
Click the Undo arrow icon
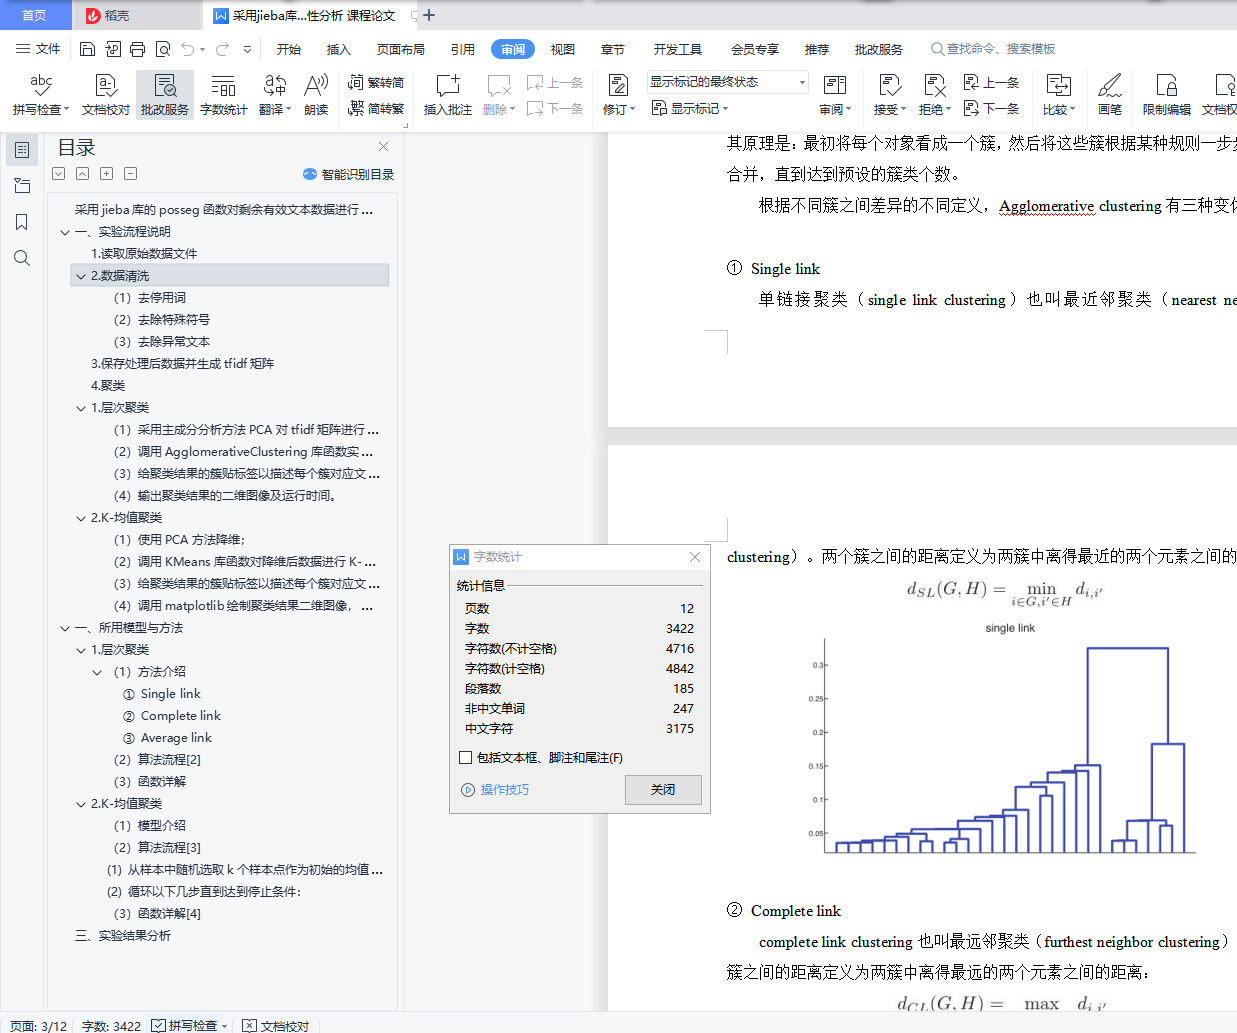point(188,49)
